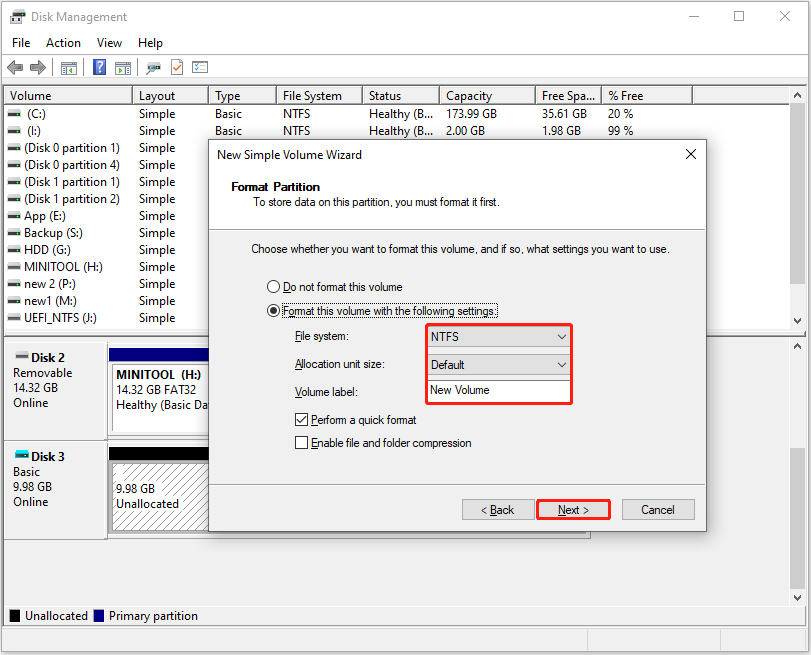Click the checklist toolbar icon

[200, 67]
